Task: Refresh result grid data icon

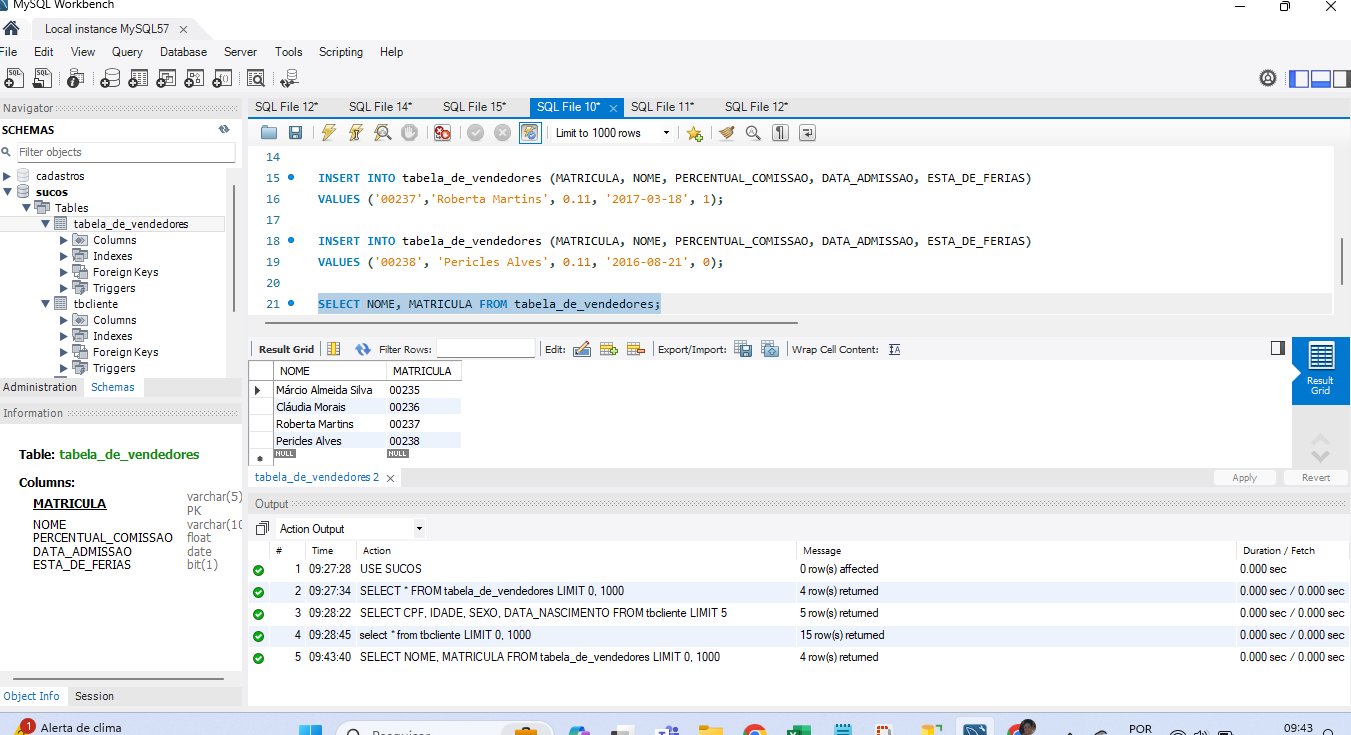Action: click(363, 349)
